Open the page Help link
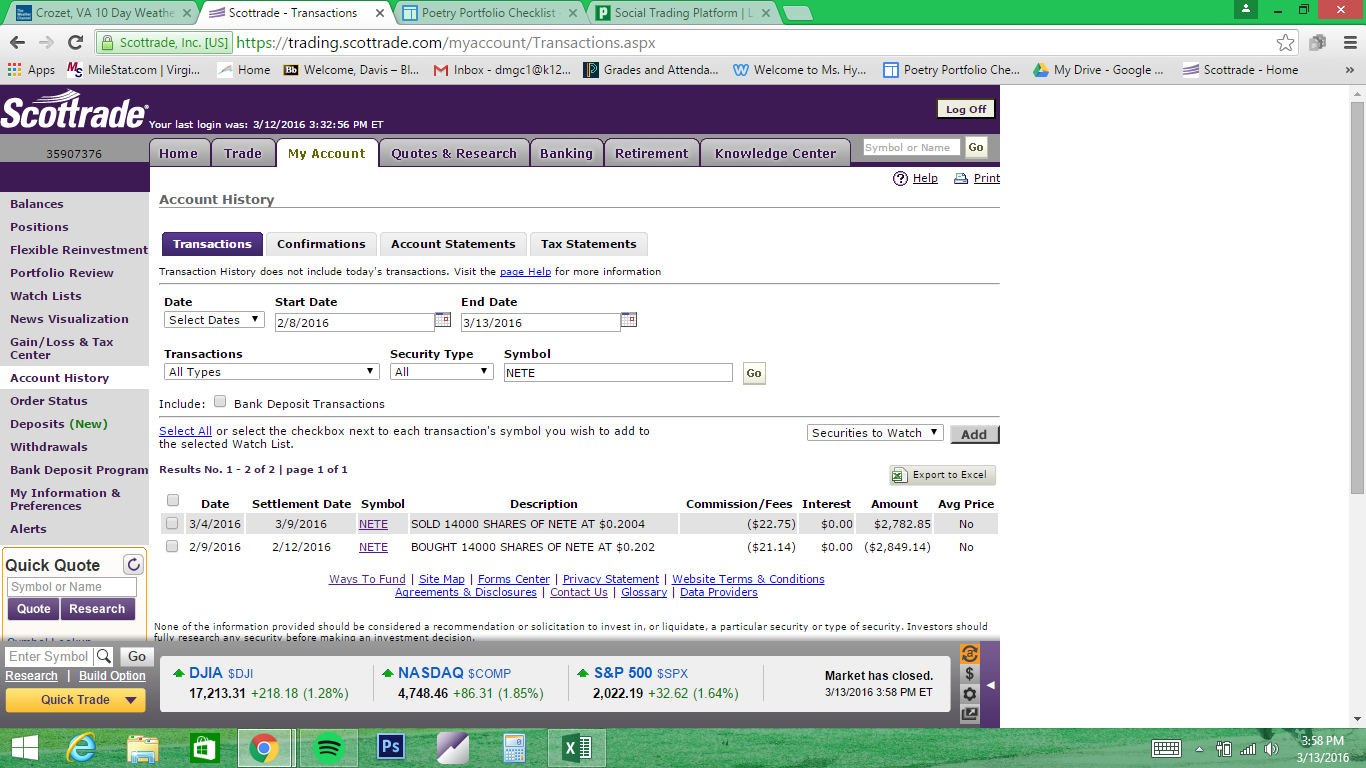 pyautogui.click(x=526, y=271)
